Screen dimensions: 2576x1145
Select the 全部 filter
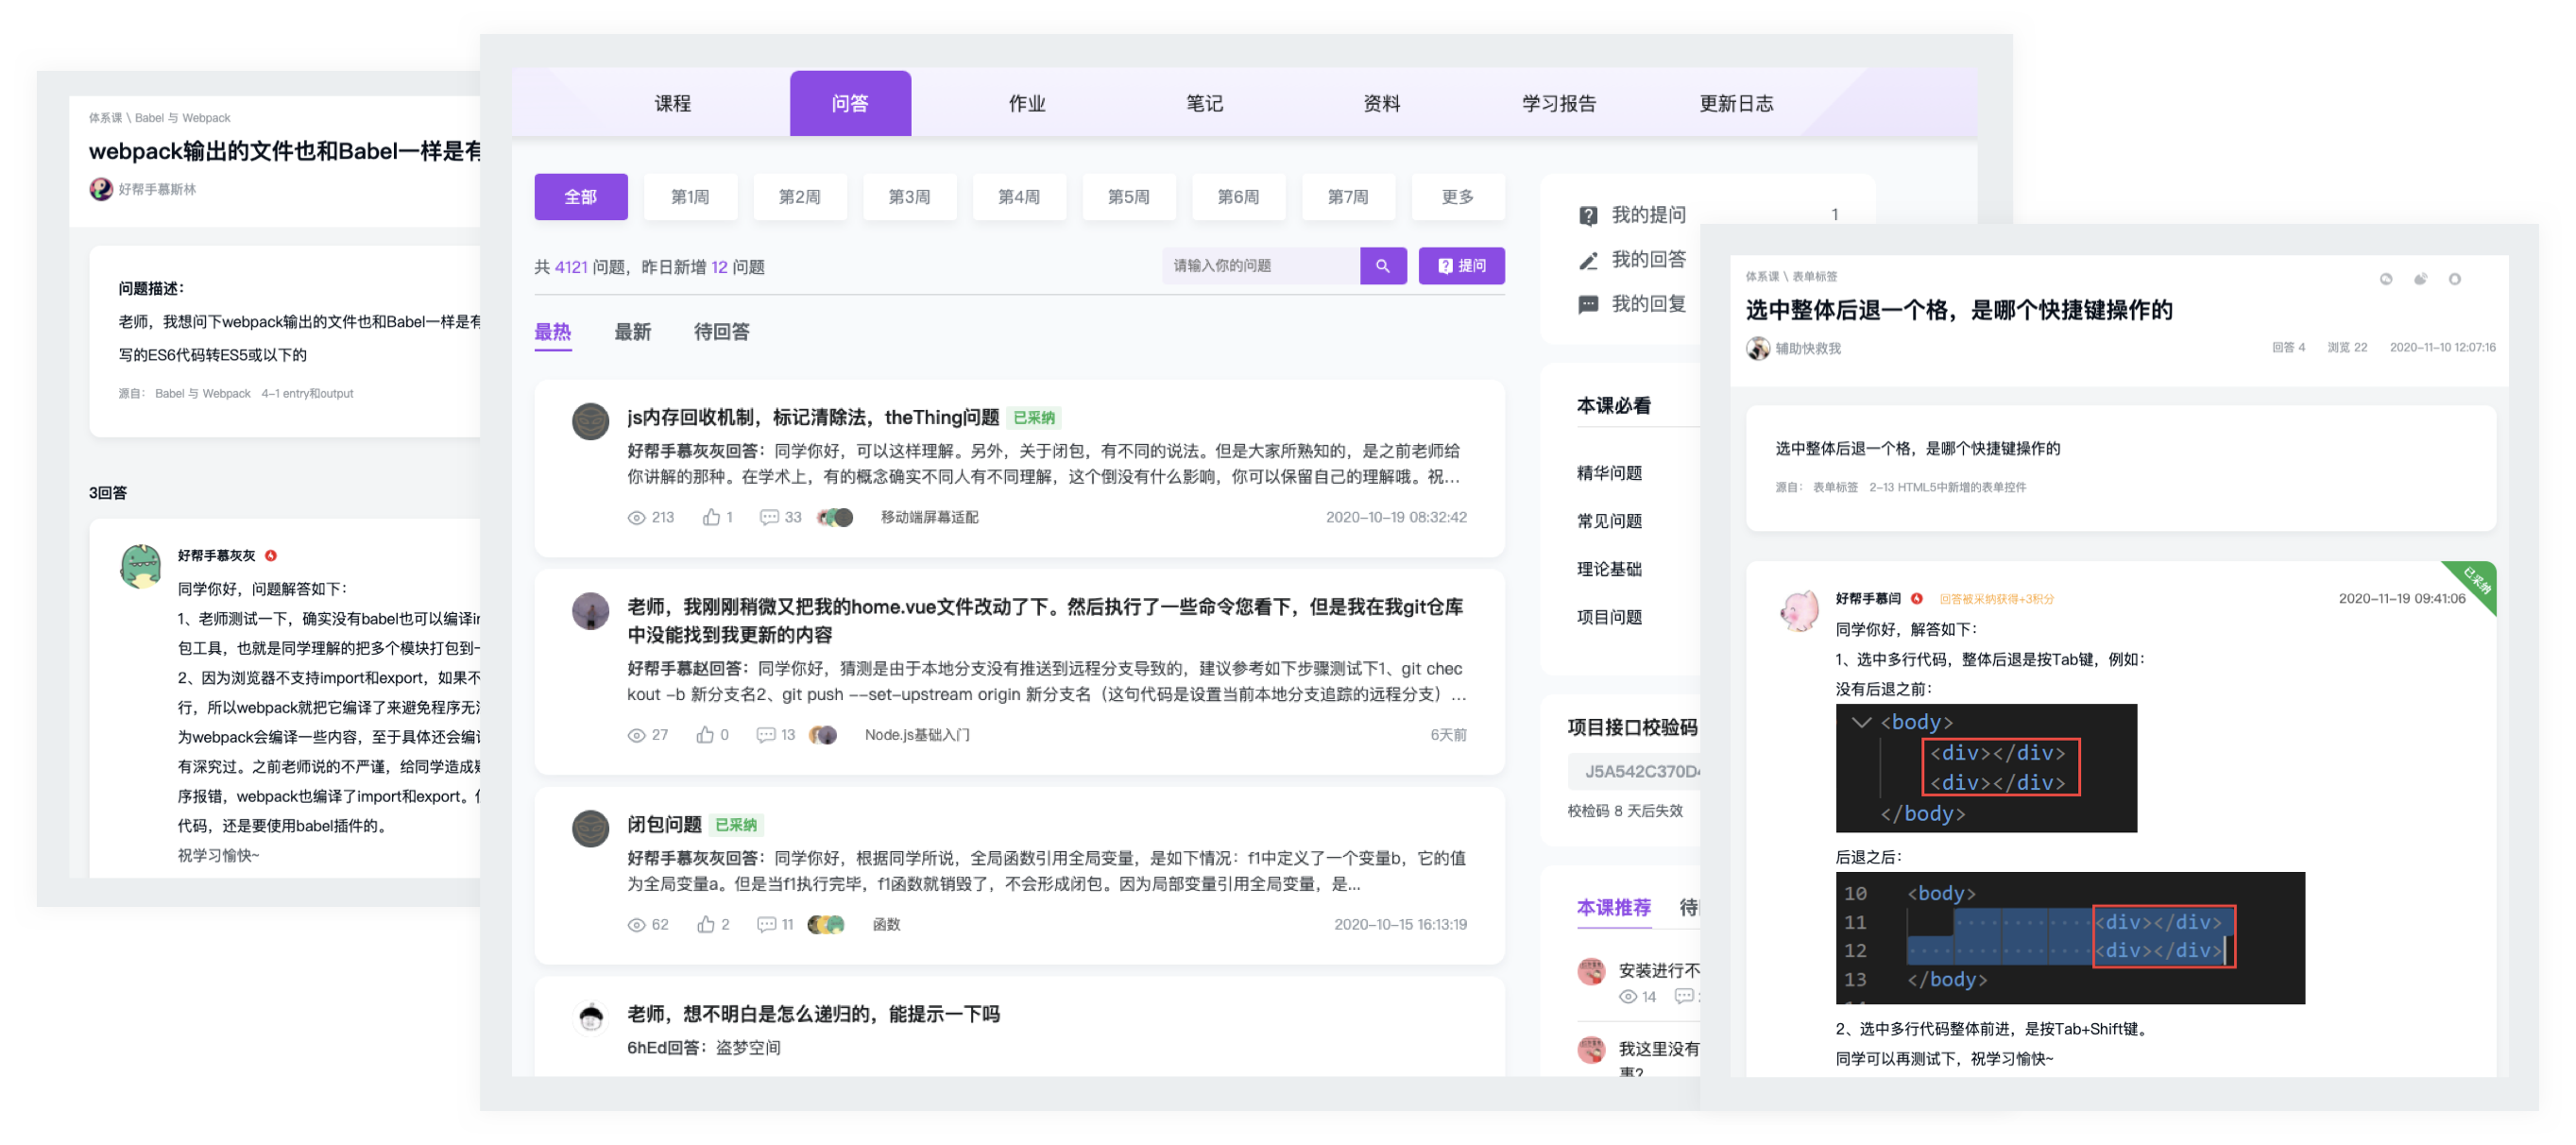580,197
